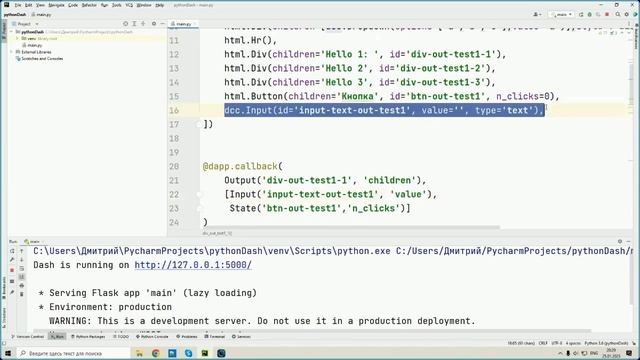Toggle scroll to end in Run console
The image size is (640, 360).
pyautogui.click(x=22, y=277)
